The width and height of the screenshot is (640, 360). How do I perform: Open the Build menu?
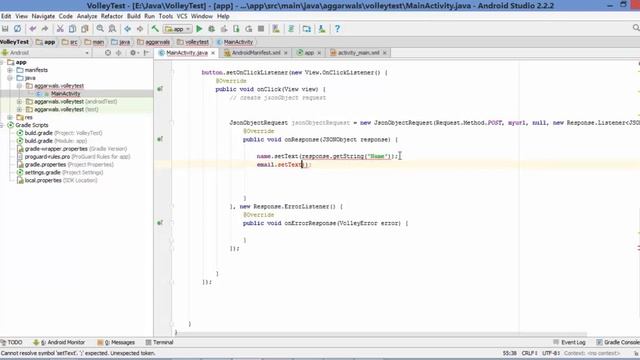133,16
